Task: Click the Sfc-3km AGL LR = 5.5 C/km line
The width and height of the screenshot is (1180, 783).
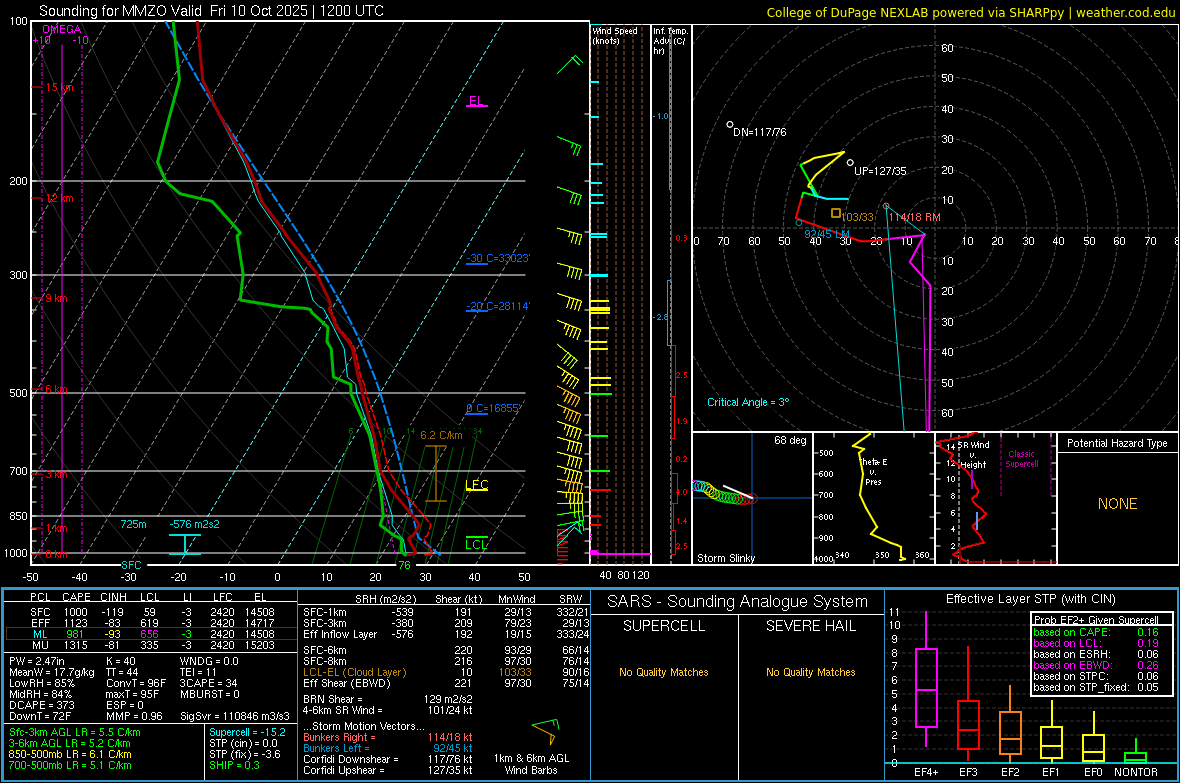Action: [75, 732]
